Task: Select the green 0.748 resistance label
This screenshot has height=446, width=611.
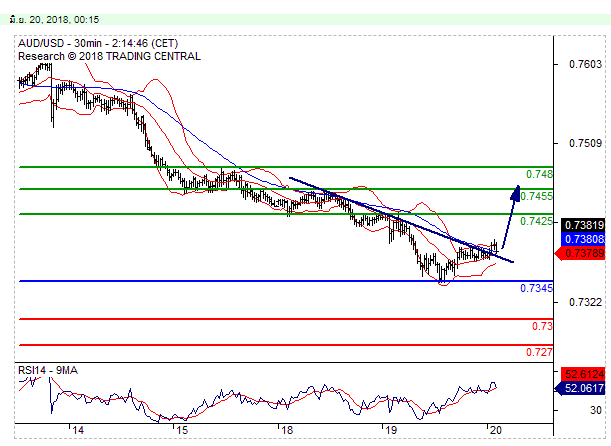Action: pos(539,174)
